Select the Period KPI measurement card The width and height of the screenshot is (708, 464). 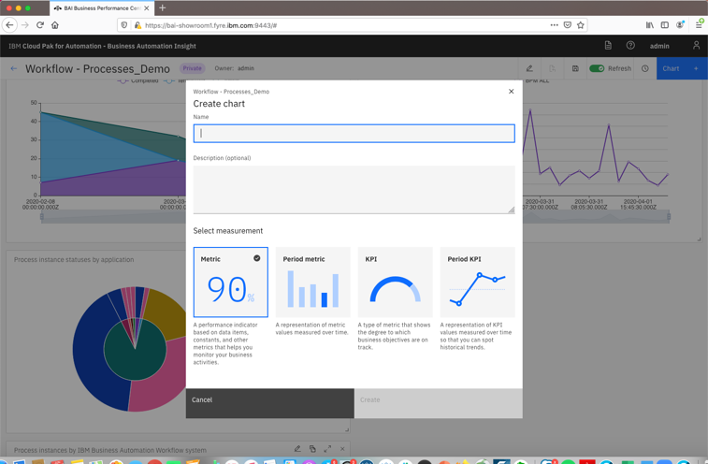(477, 282)
